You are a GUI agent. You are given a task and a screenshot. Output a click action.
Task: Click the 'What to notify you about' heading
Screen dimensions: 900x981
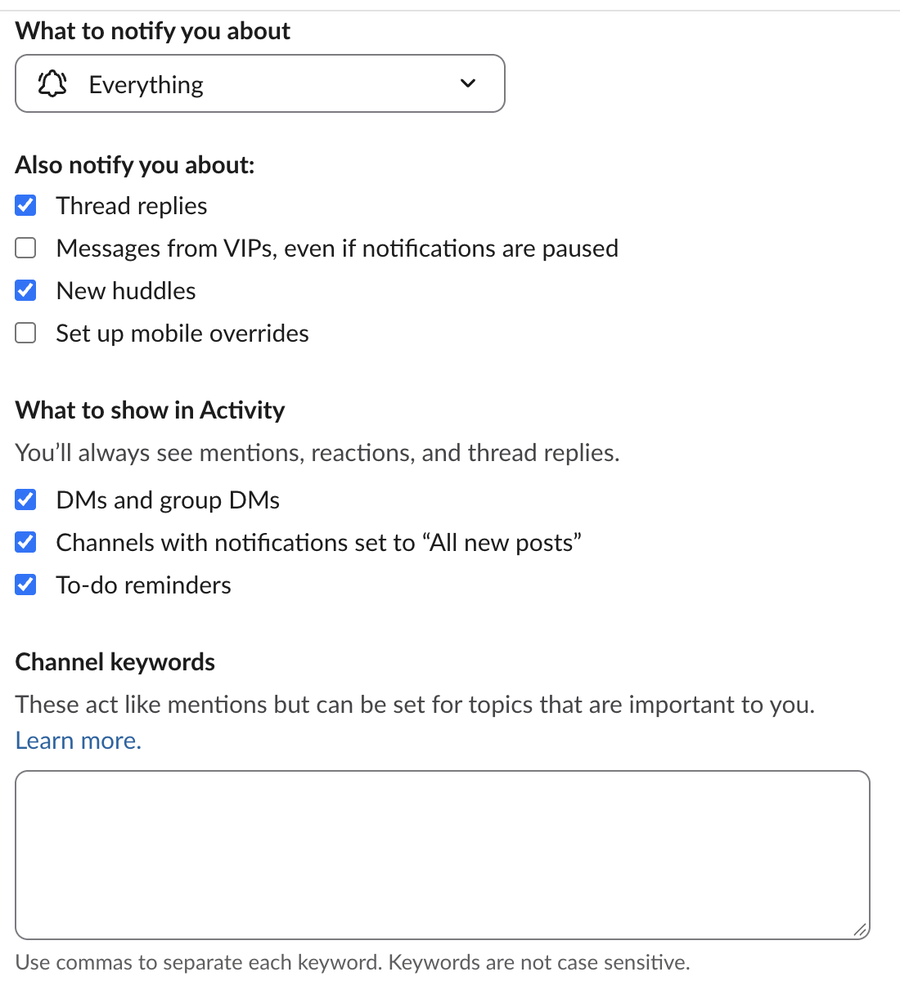point(153,31)
